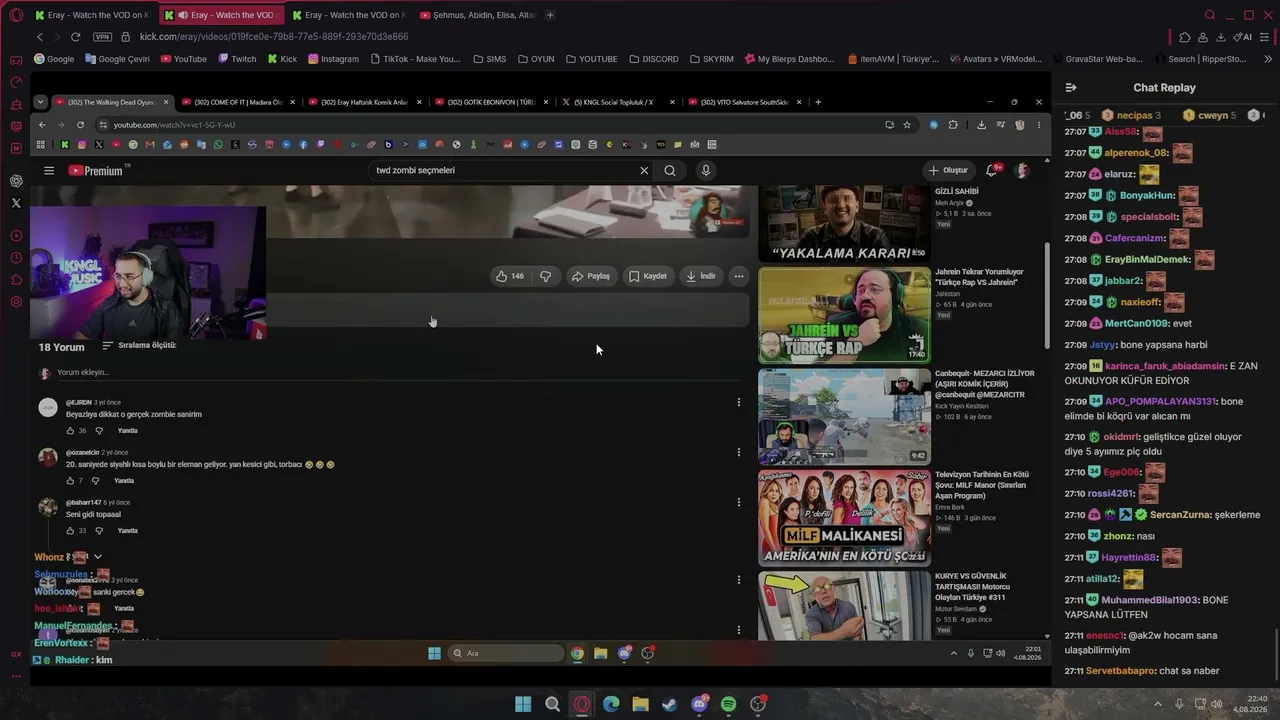Open the Sıralama ölçütü sort menu
The image size is (1280, 720).
click(139, 346)
